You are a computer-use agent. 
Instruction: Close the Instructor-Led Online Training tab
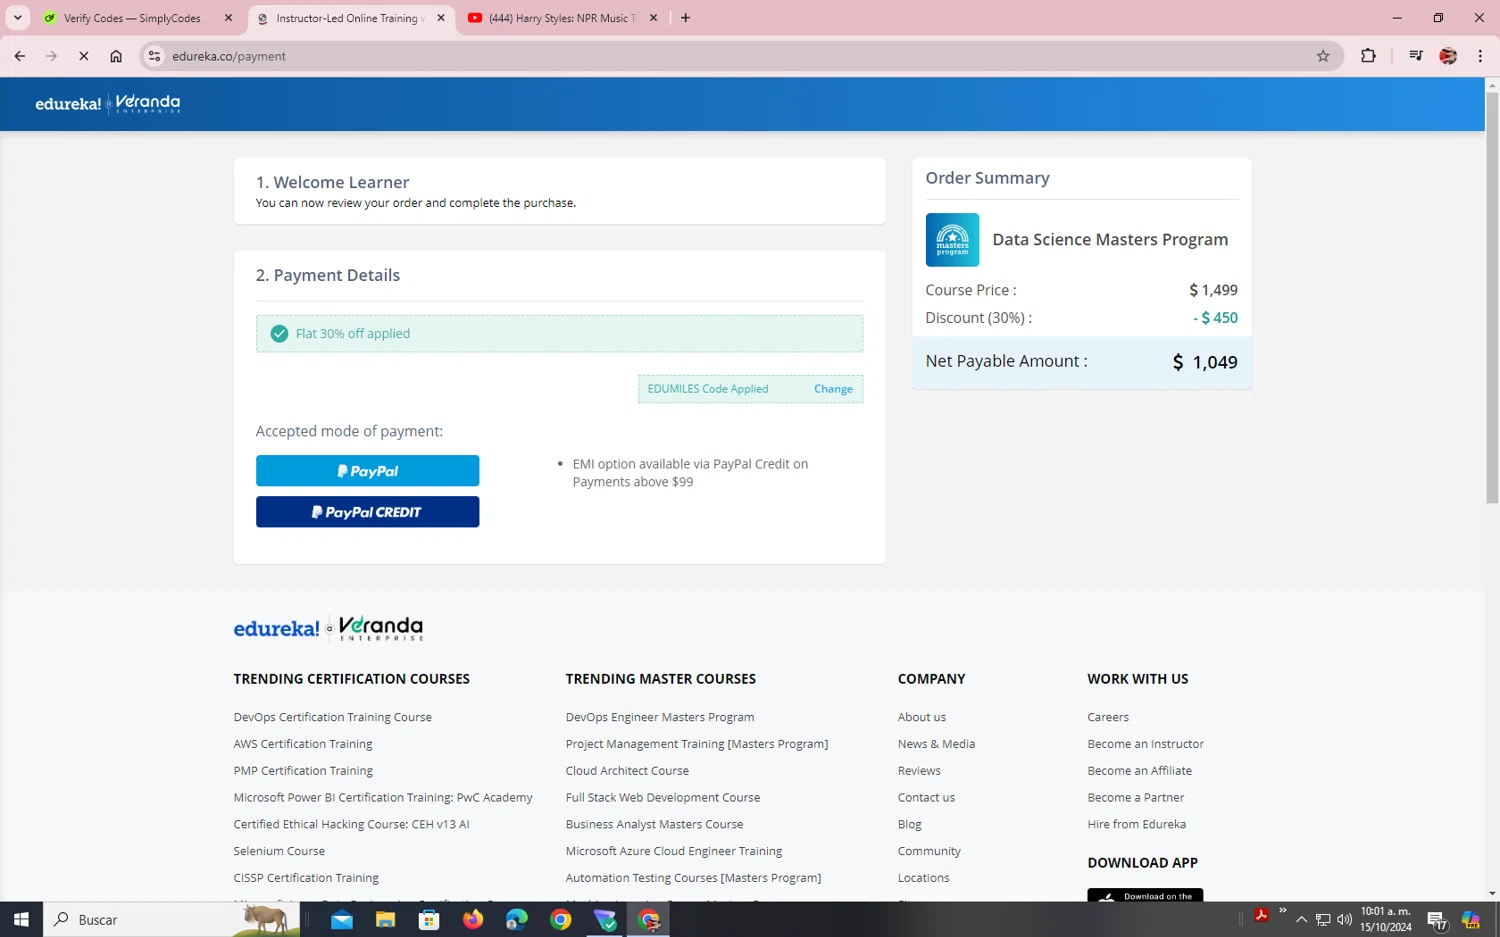pyautogui.click(x=441, y=18)
